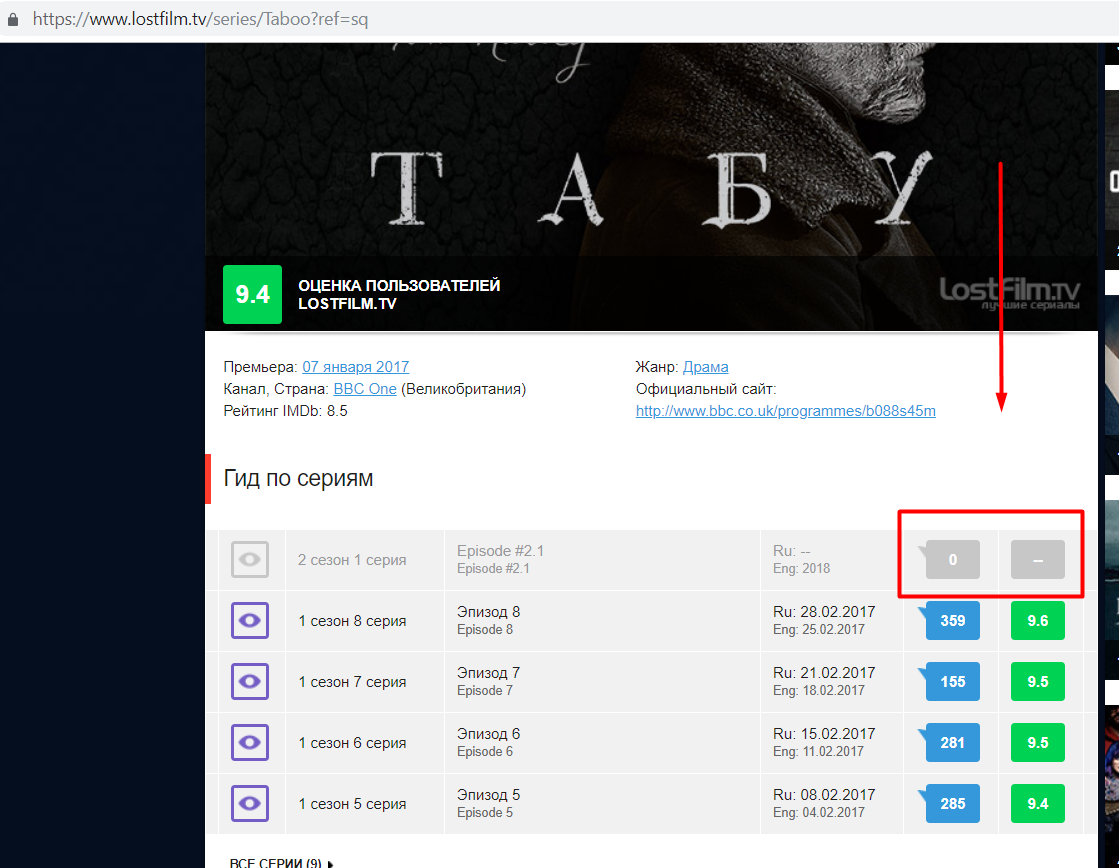Screen dimensions: 1119x868
Task: Click the gray dash rating badge for Episode #2.1
Action: [1038, 560]
